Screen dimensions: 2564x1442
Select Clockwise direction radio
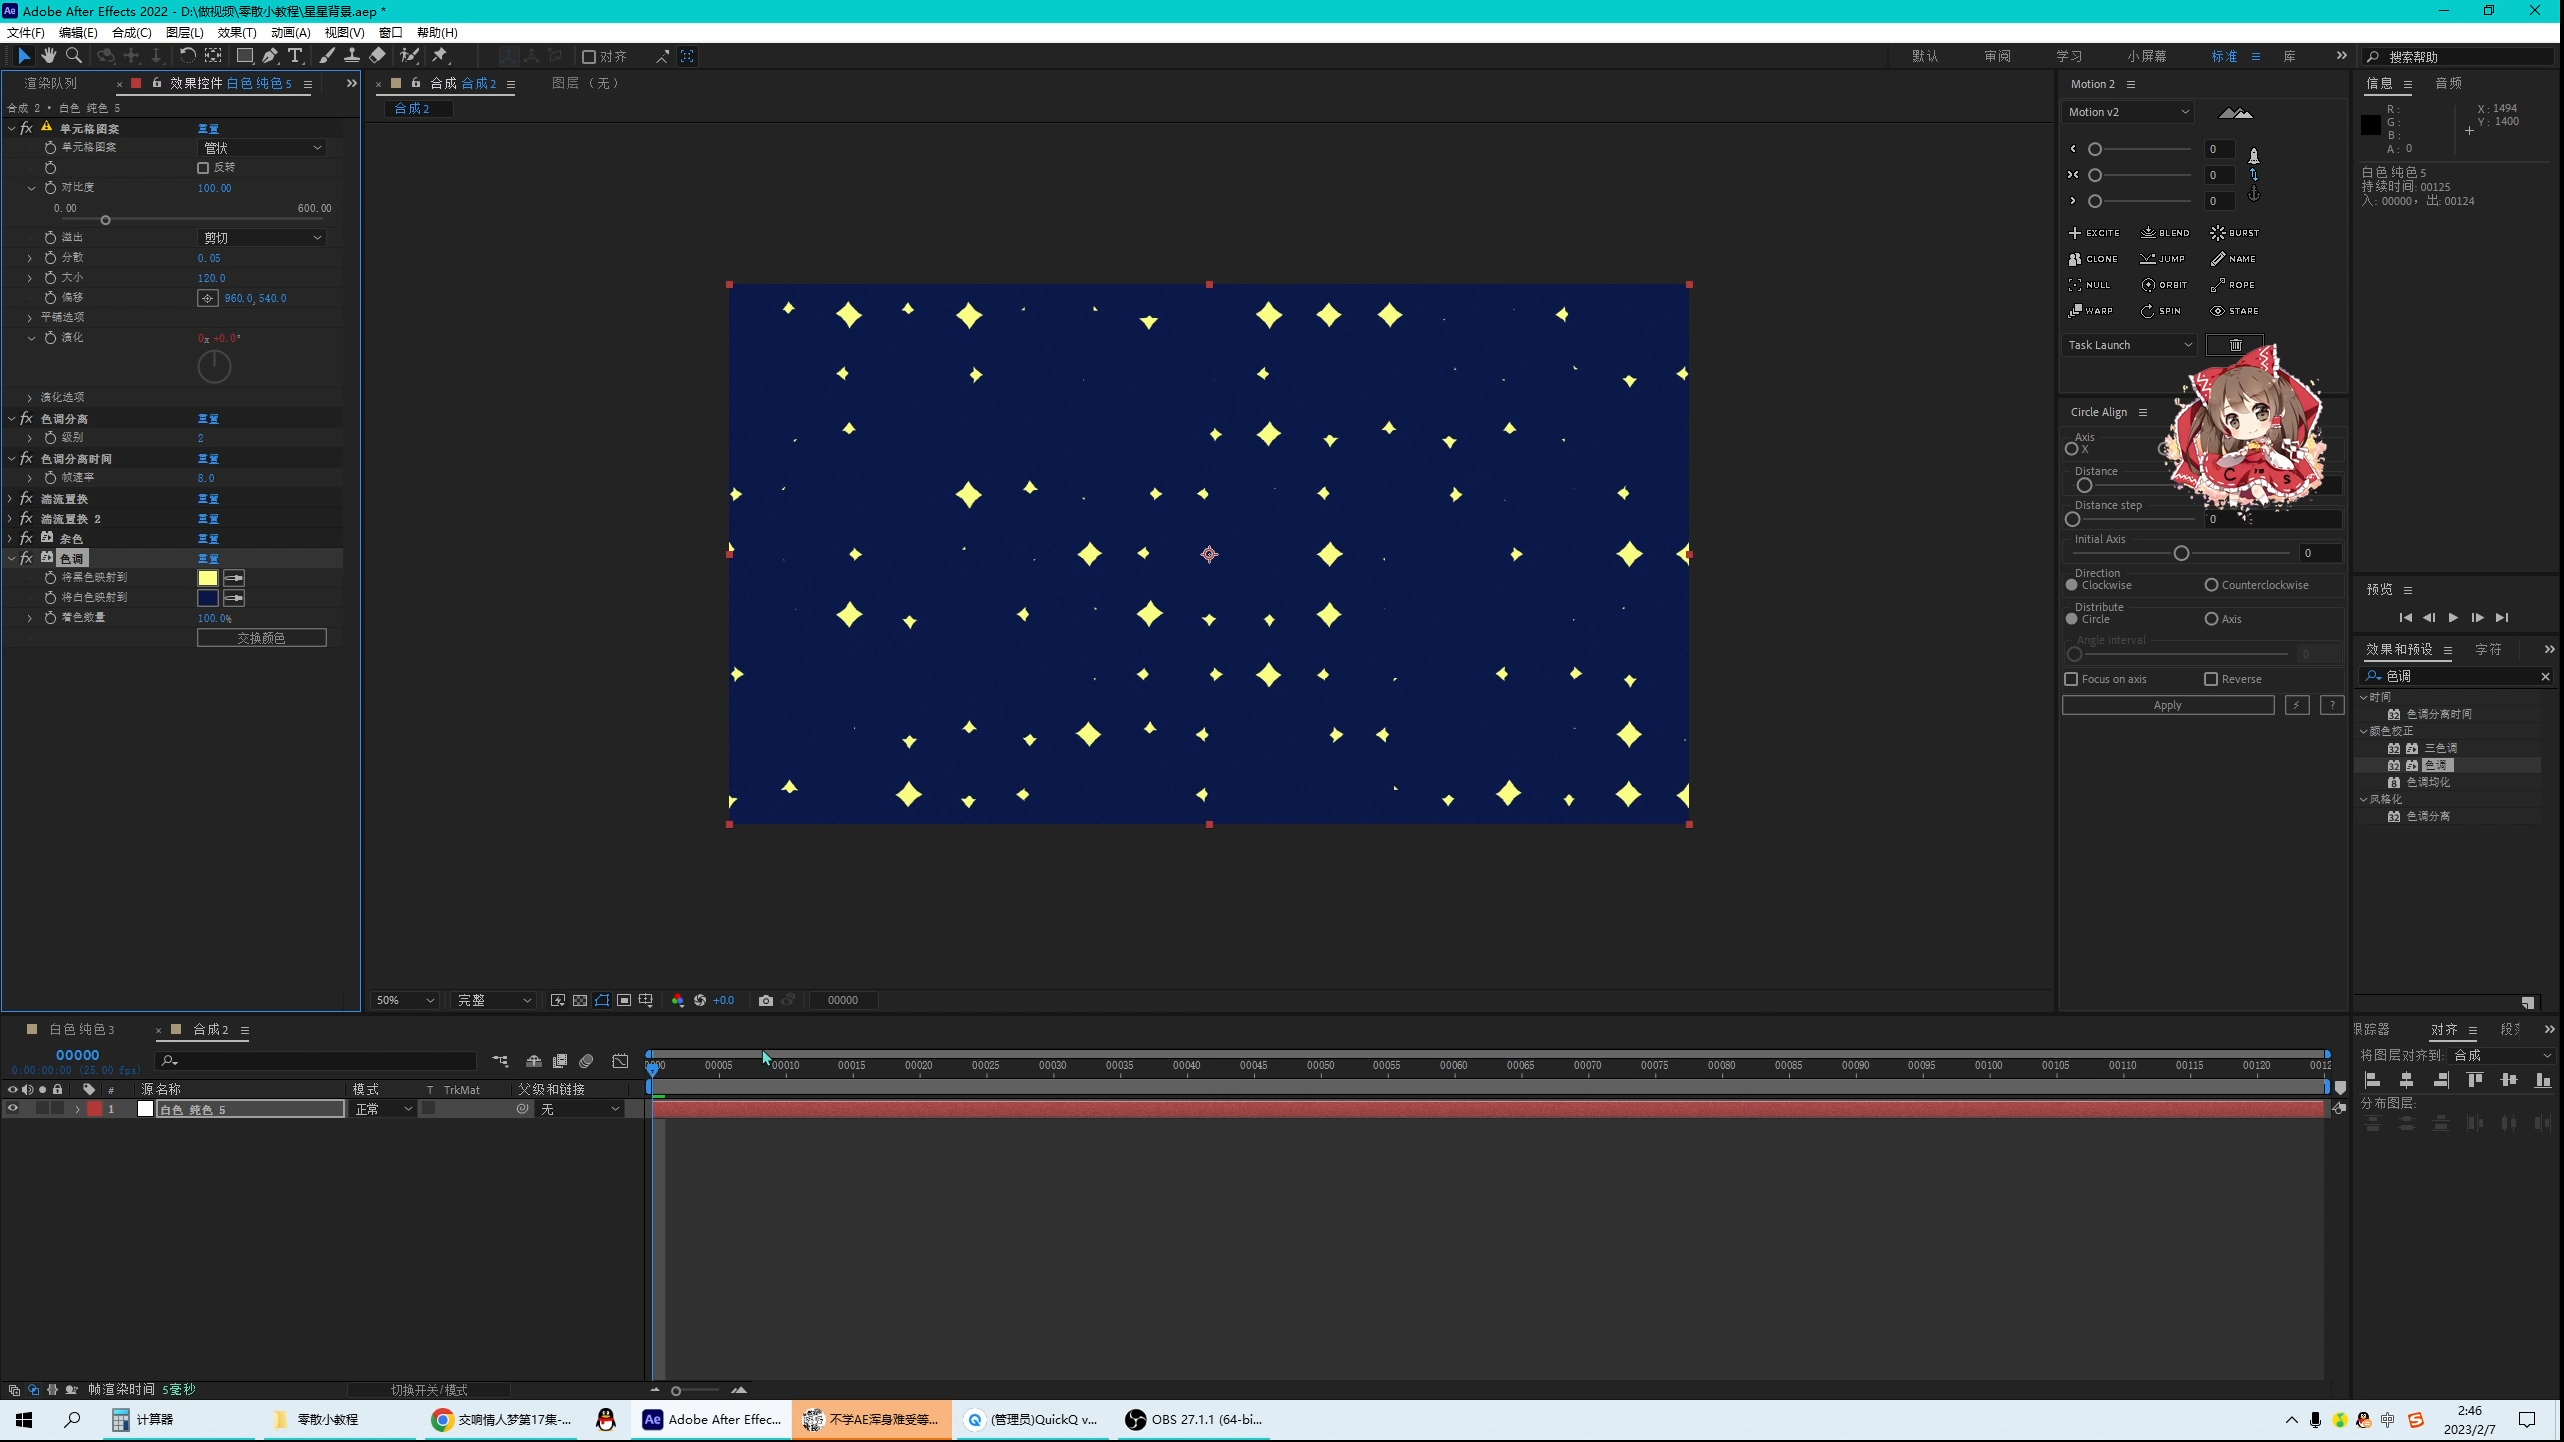point(2072,585)
